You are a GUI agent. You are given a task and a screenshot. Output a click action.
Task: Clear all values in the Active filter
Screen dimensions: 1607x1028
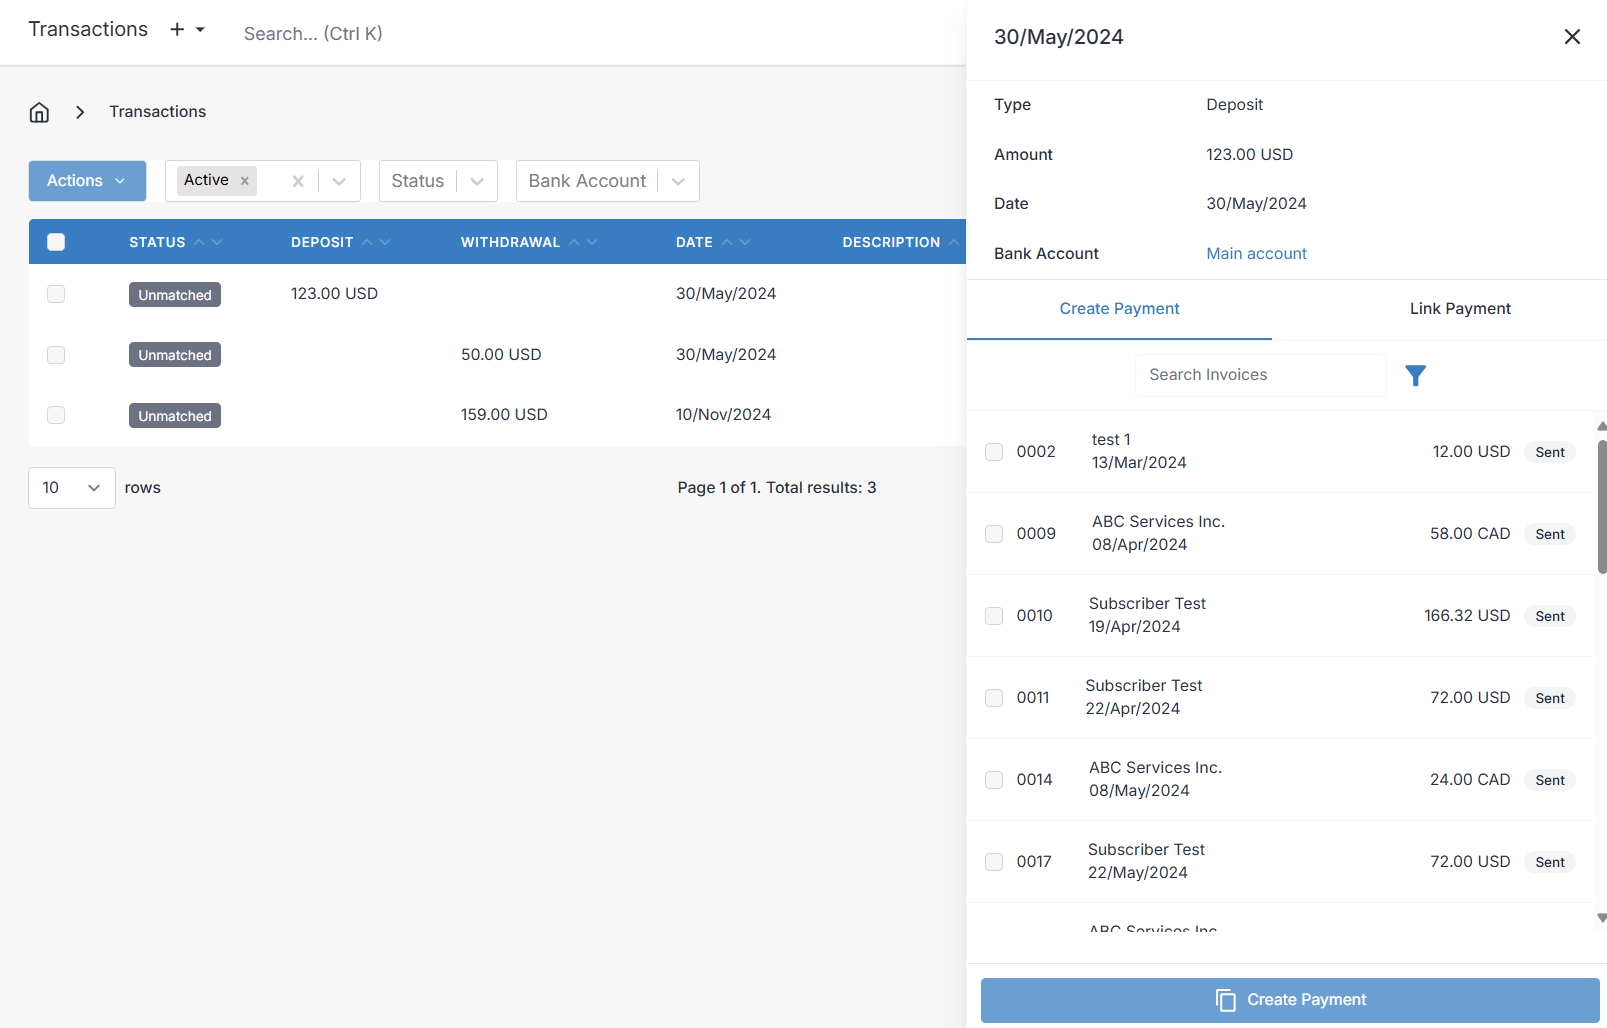[298, 181]
